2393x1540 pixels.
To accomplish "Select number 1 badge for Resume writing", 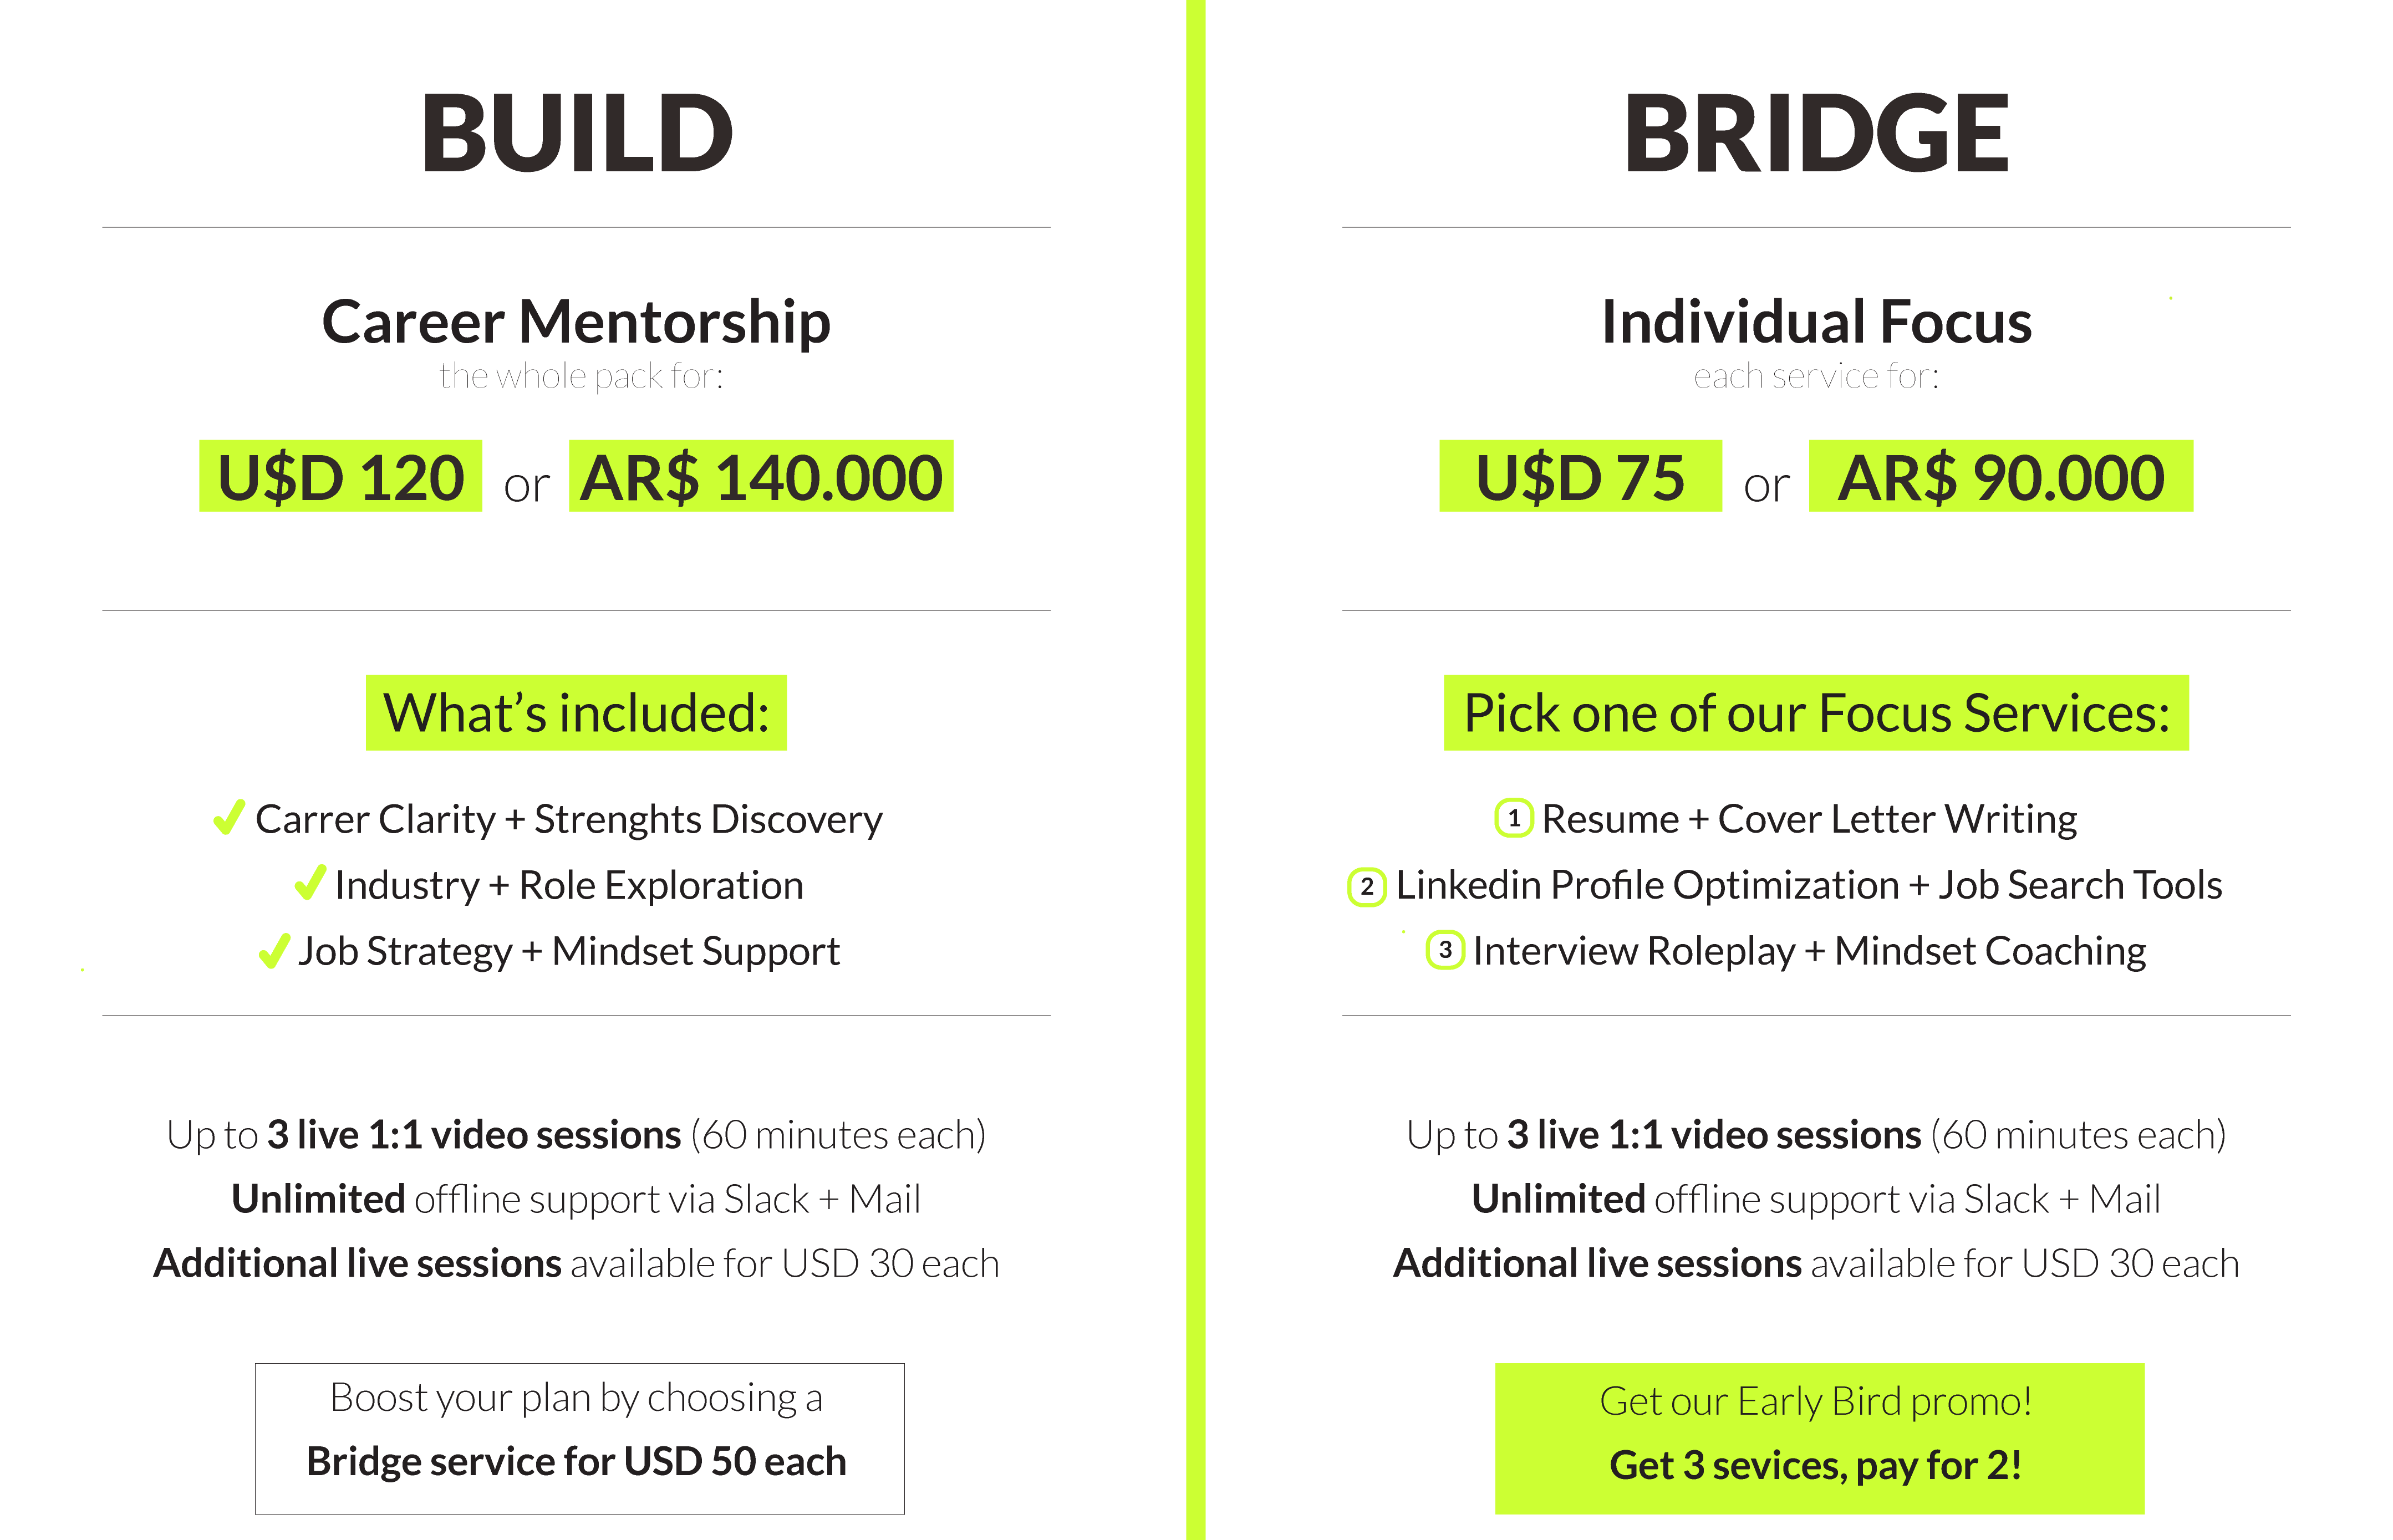I will [x=1513, y=818].
